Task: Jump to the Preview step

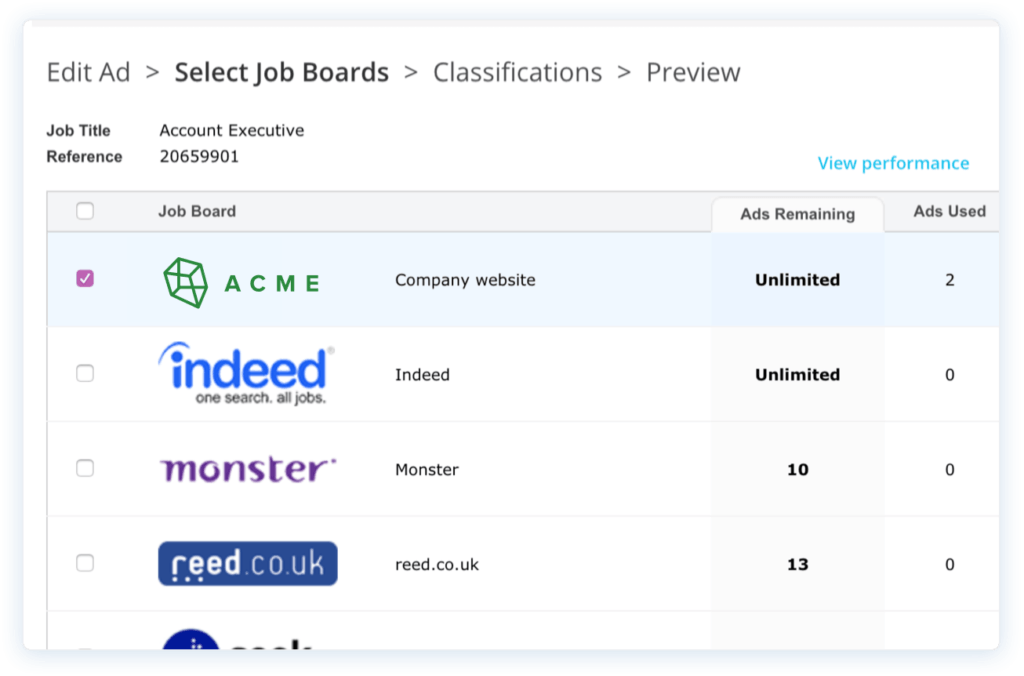Action: (693, 72)
